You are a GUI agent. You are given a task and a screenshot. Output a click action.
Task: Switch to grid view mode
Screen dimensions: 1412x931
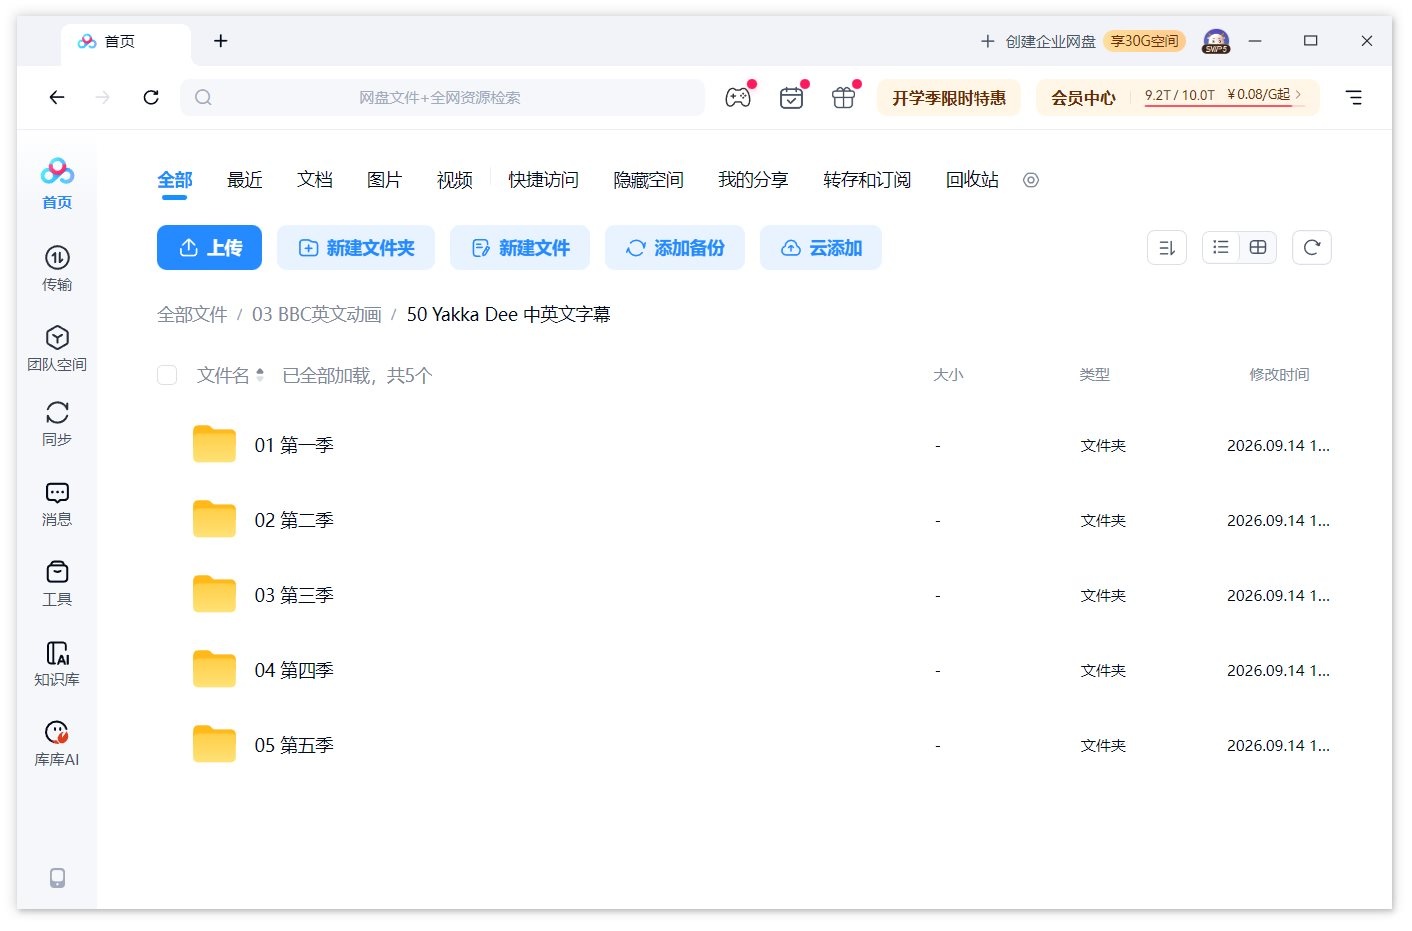click(x=1258, y=247)
